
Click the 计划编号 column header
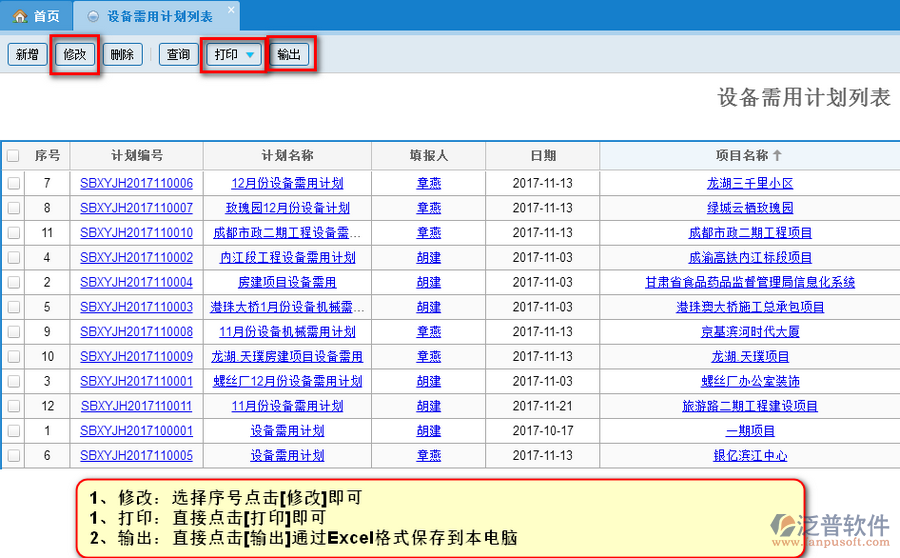tap(137, 156)
